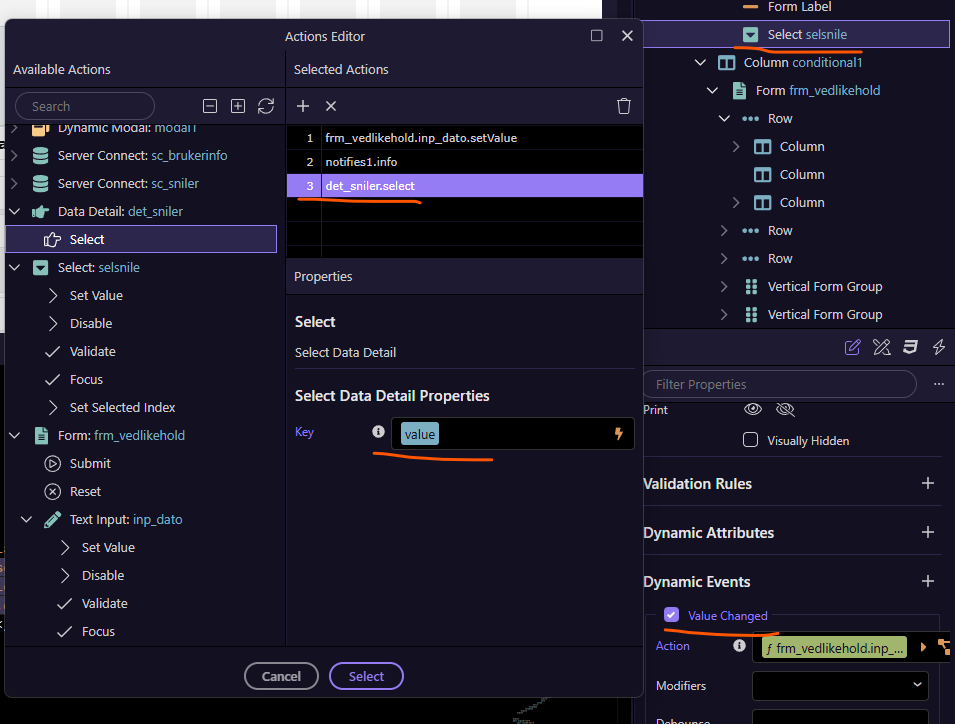Expand all available actions icon
The image size is (955, 724).
238,106
